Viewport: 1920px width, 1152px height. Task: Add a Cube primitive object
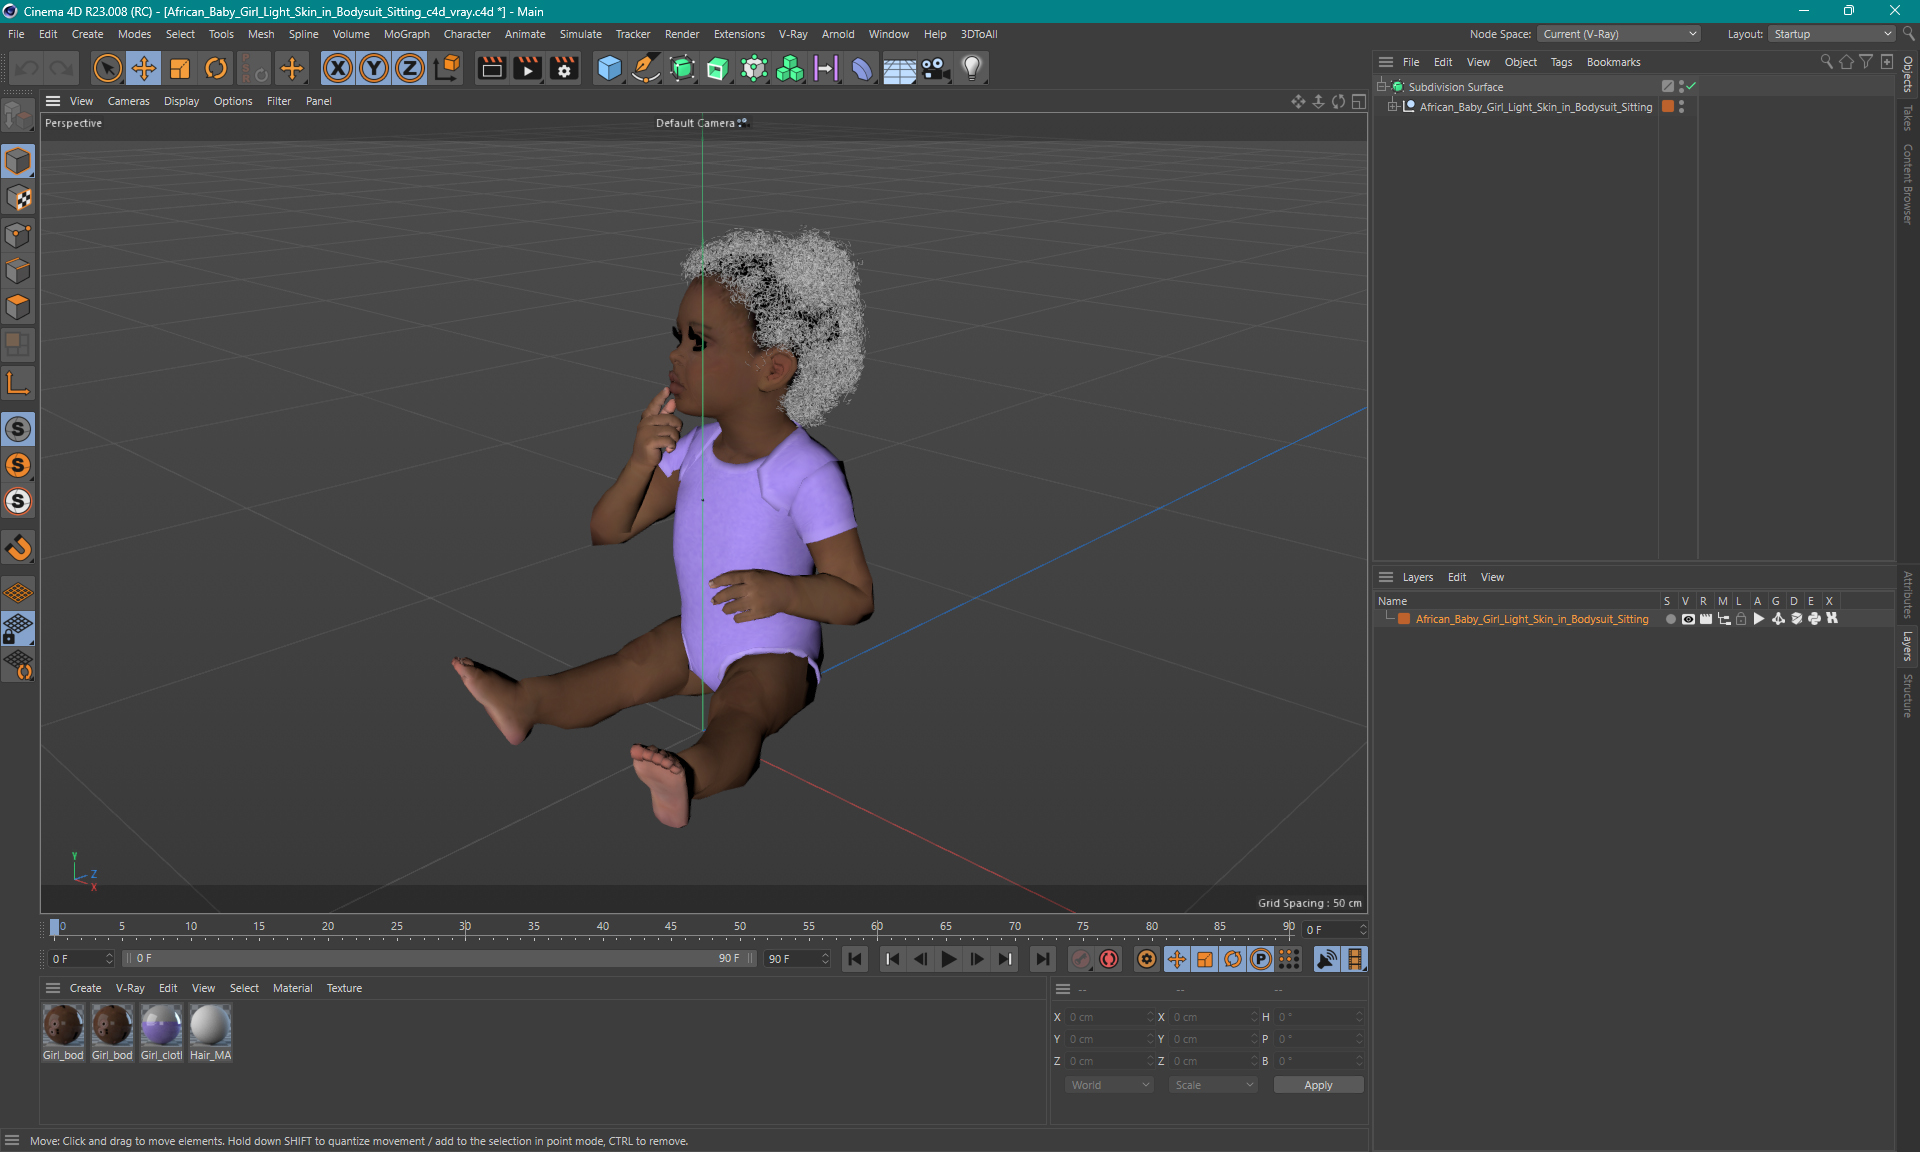[609, 68]
